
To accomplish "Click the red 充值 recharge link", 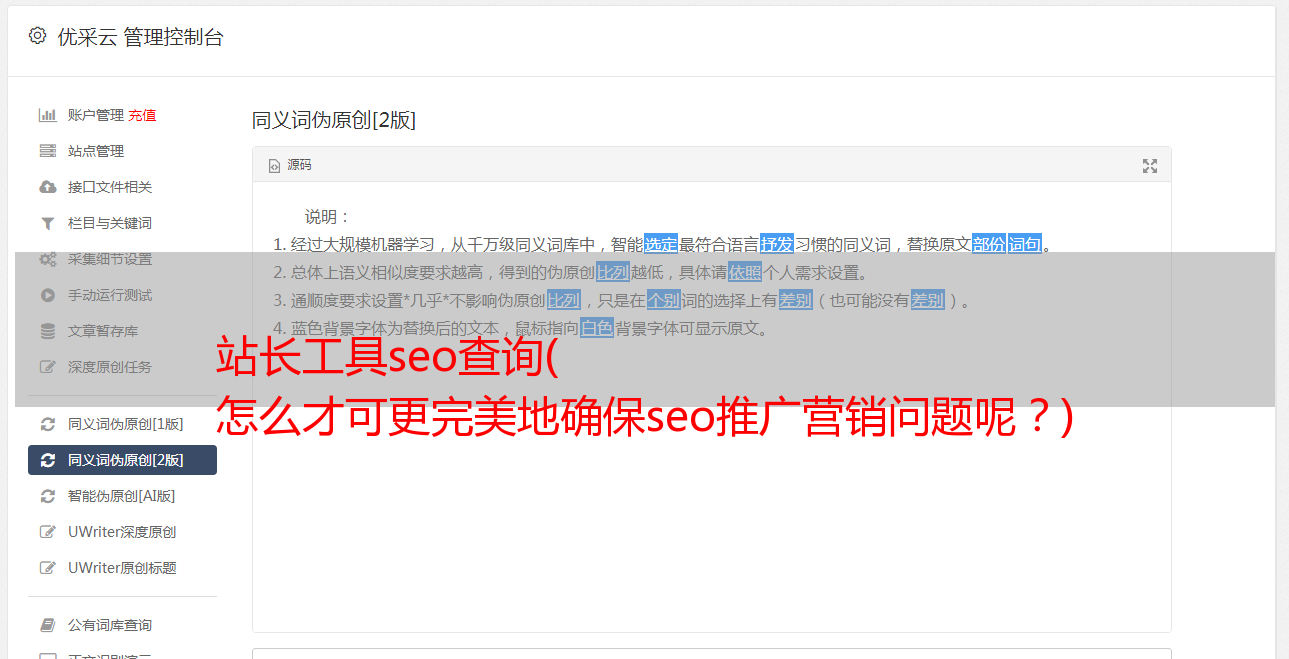I will (142, 115).
